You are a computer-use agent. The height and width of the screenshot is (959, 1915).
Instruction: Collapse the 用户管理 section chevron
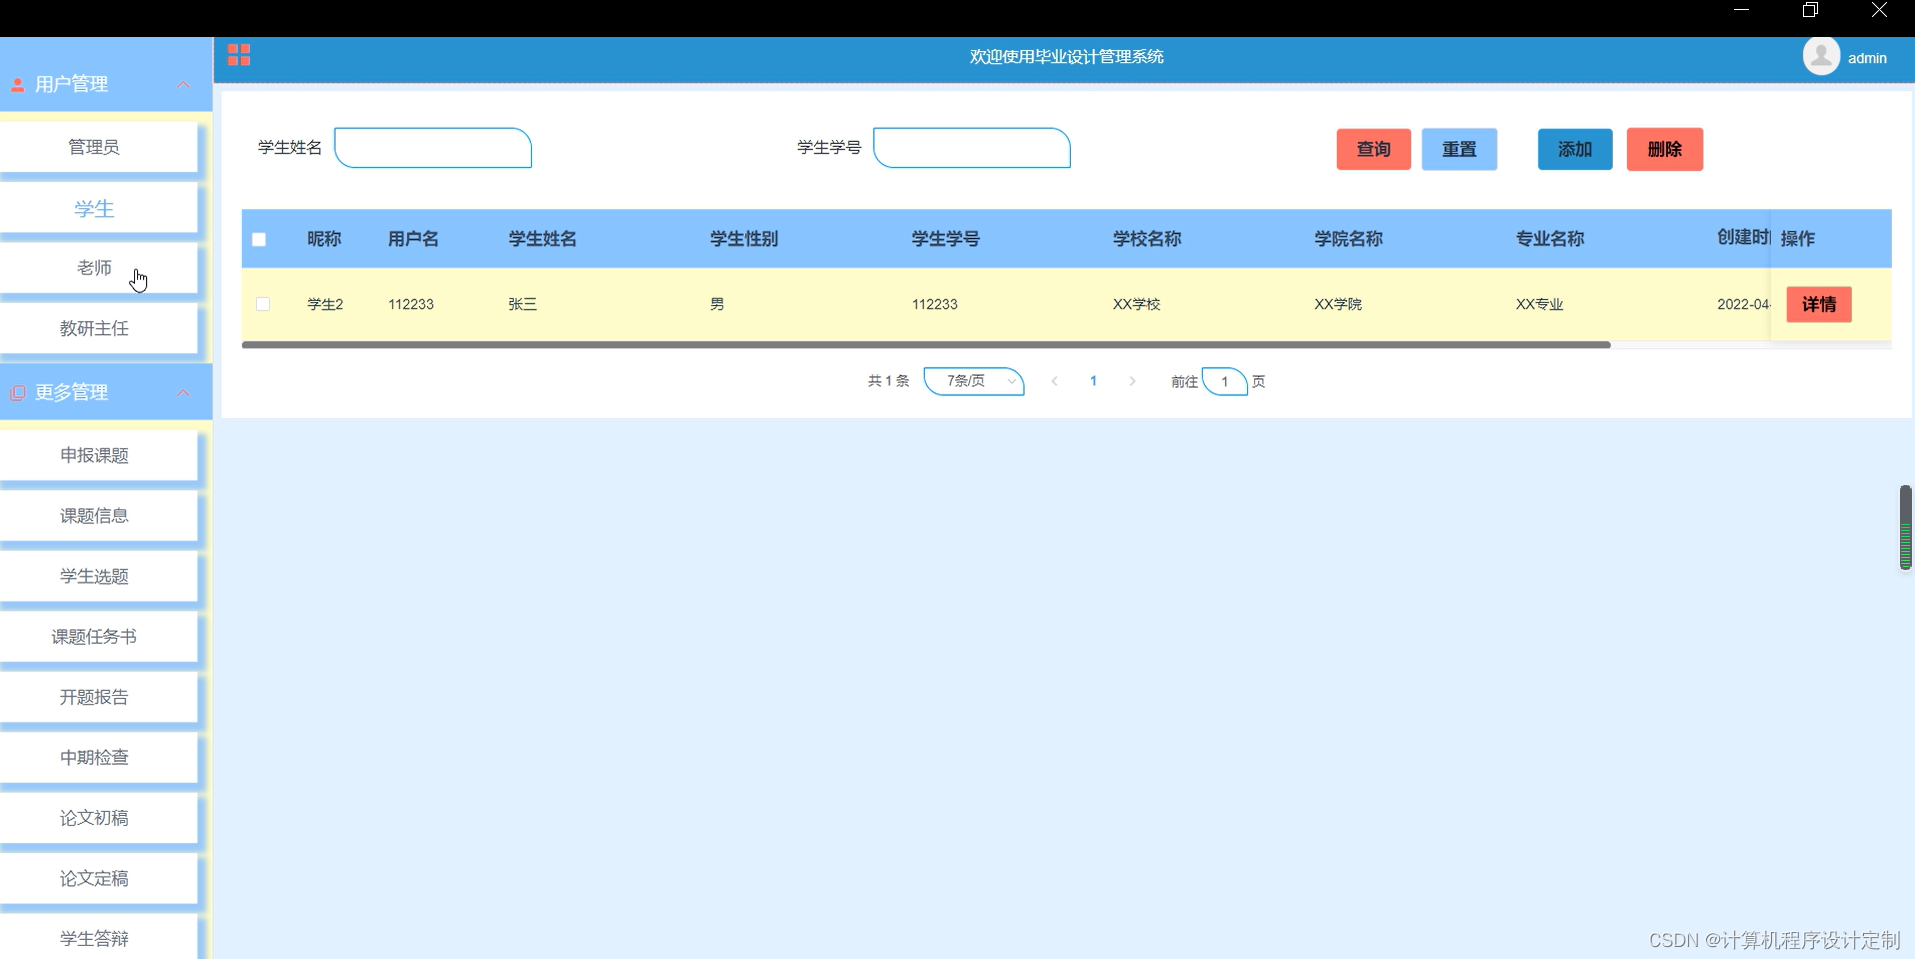(183, 85)
